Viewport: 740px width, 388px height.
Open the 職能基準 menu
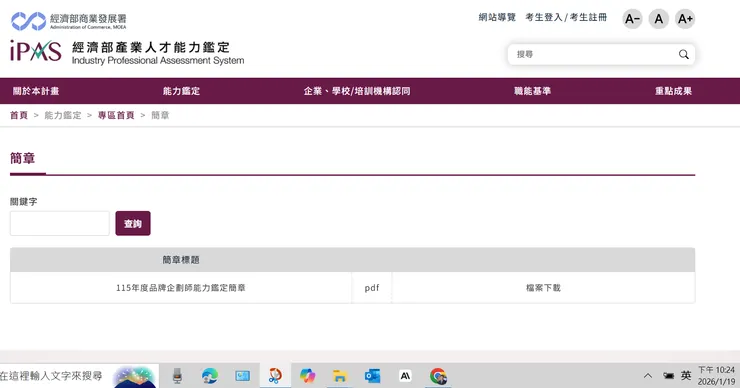coord(532,91)
